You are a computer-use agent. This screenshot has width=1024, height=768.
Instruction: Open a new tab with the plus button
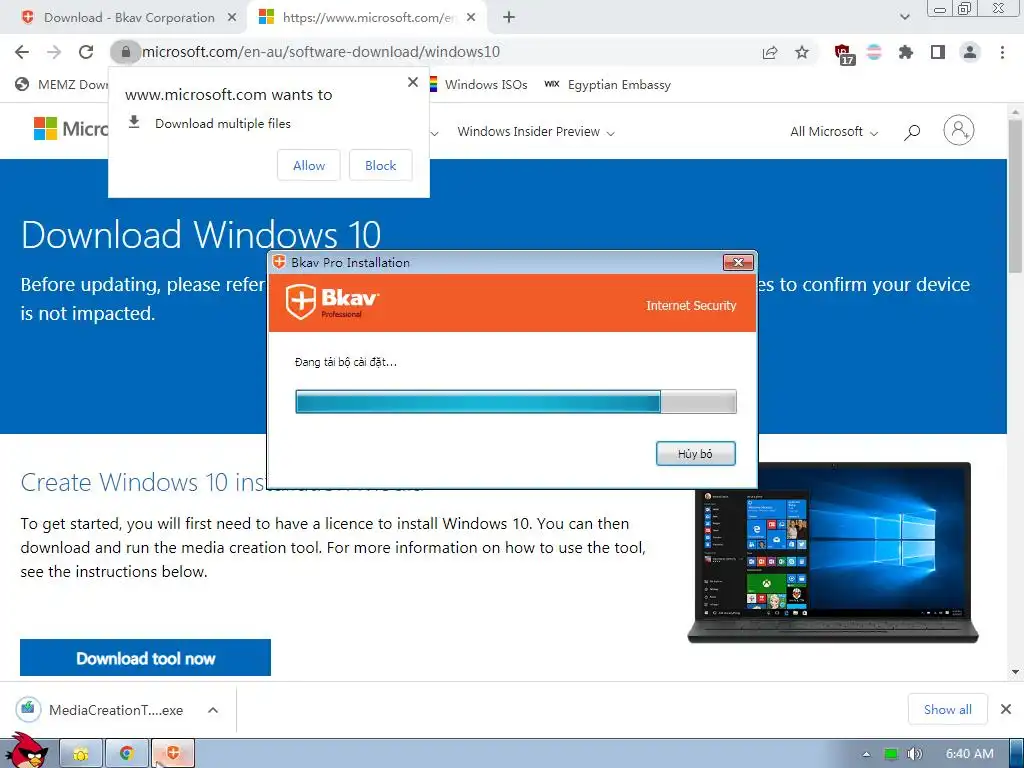[x=509, y=18]
